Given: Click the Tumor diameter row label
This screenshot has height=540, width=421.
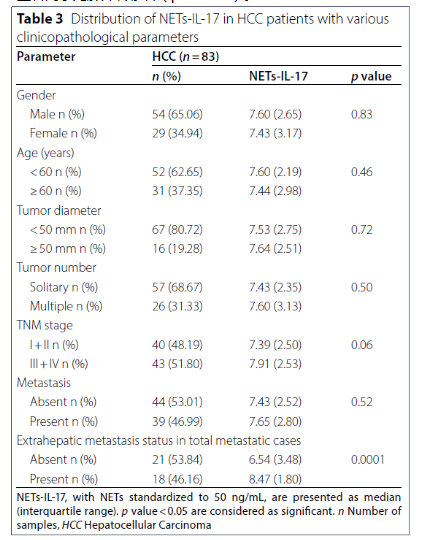Looking at the screenshot, I should click(59, 210).
